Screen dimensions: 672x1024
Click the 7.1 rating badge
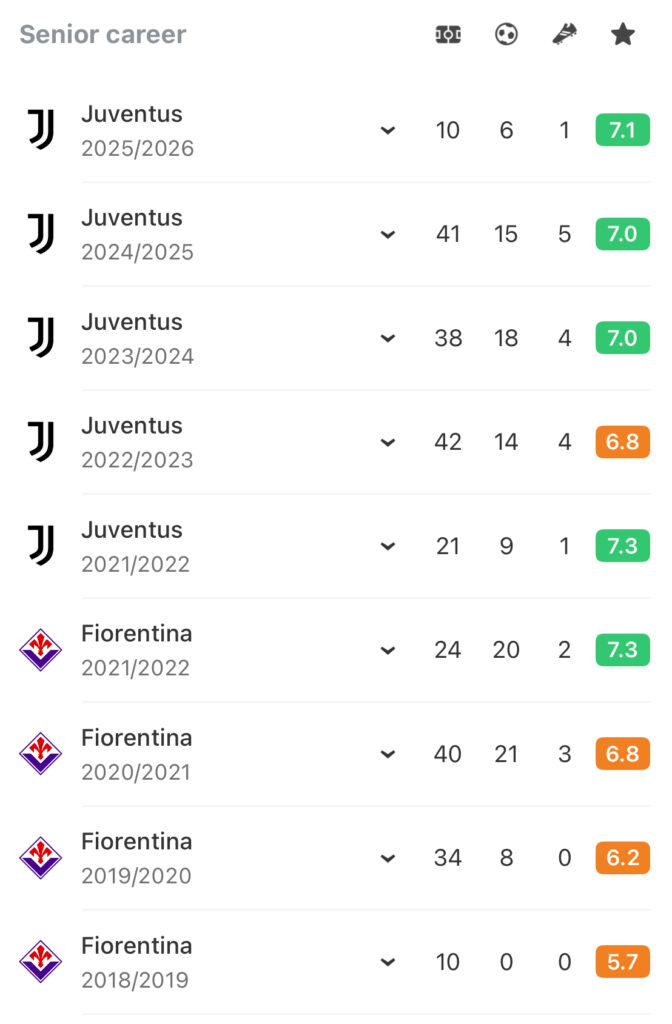622,131
